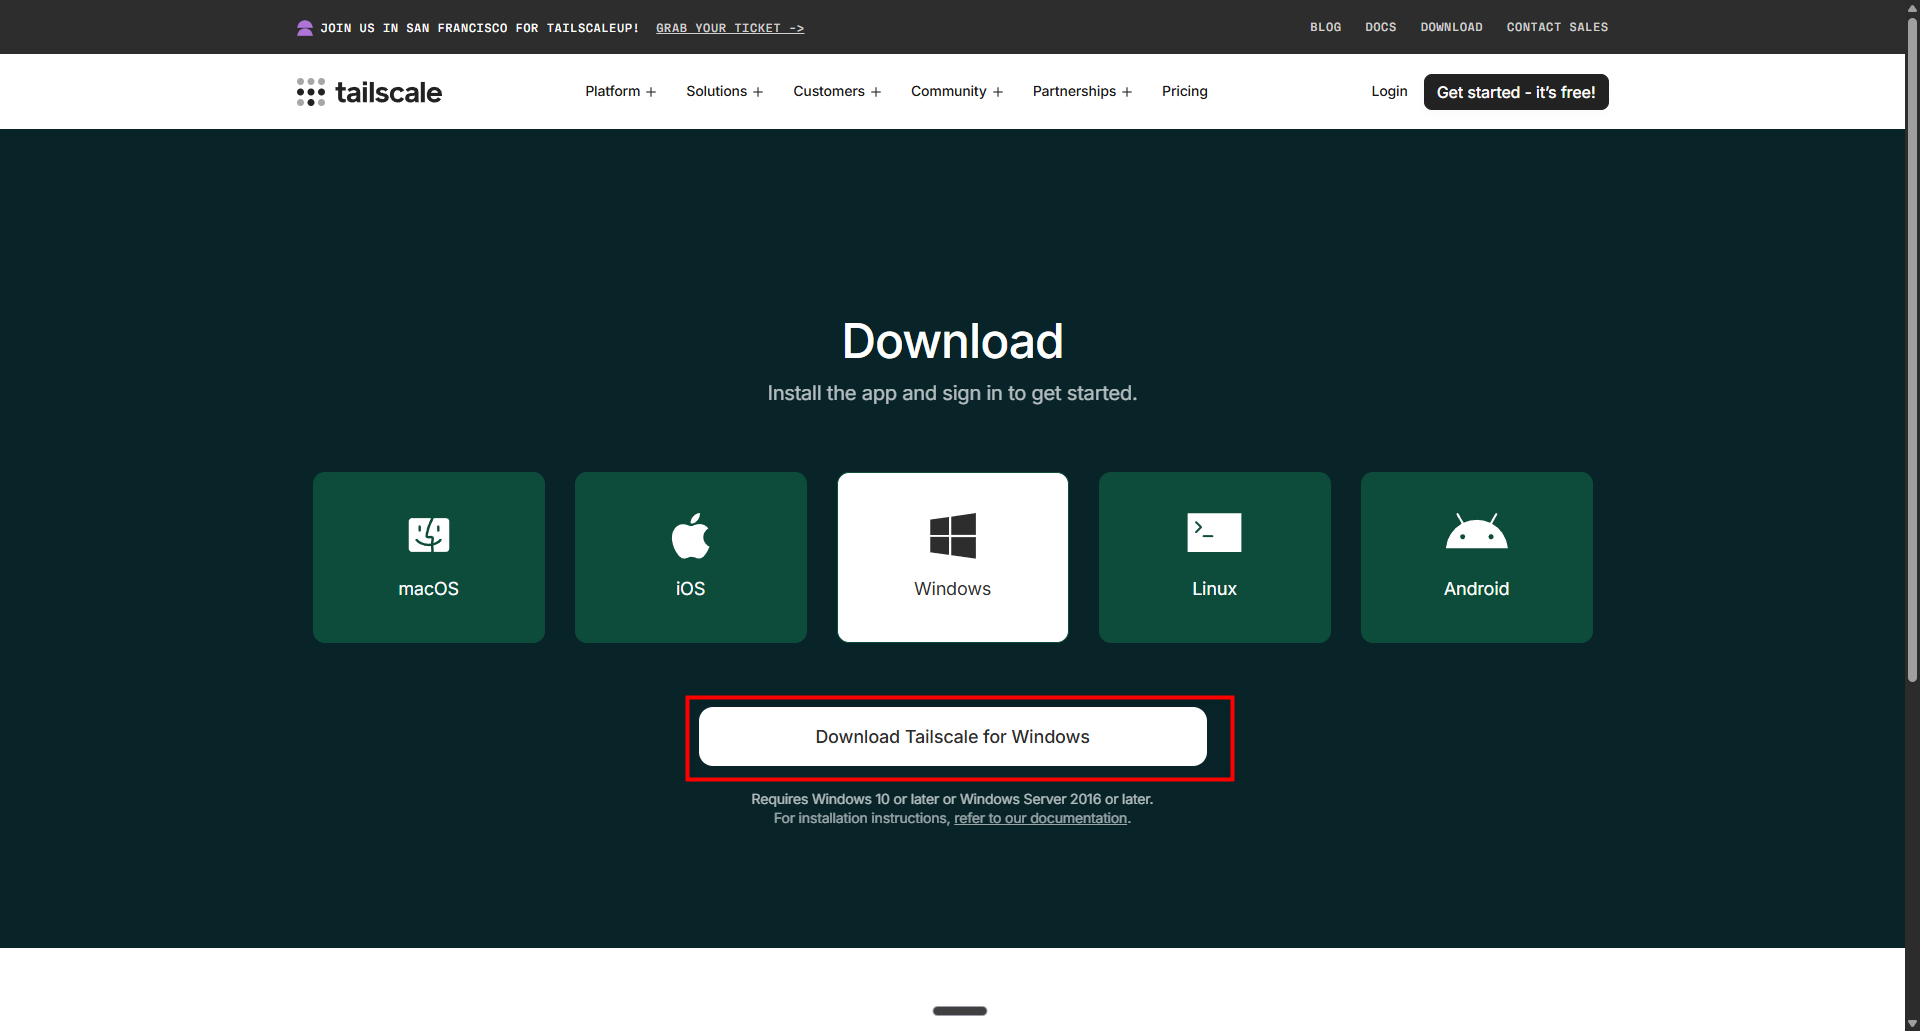This screenshot has height=1031, width=1920.
Task: Click the Windows logo icon
Action: coord(953,535)
